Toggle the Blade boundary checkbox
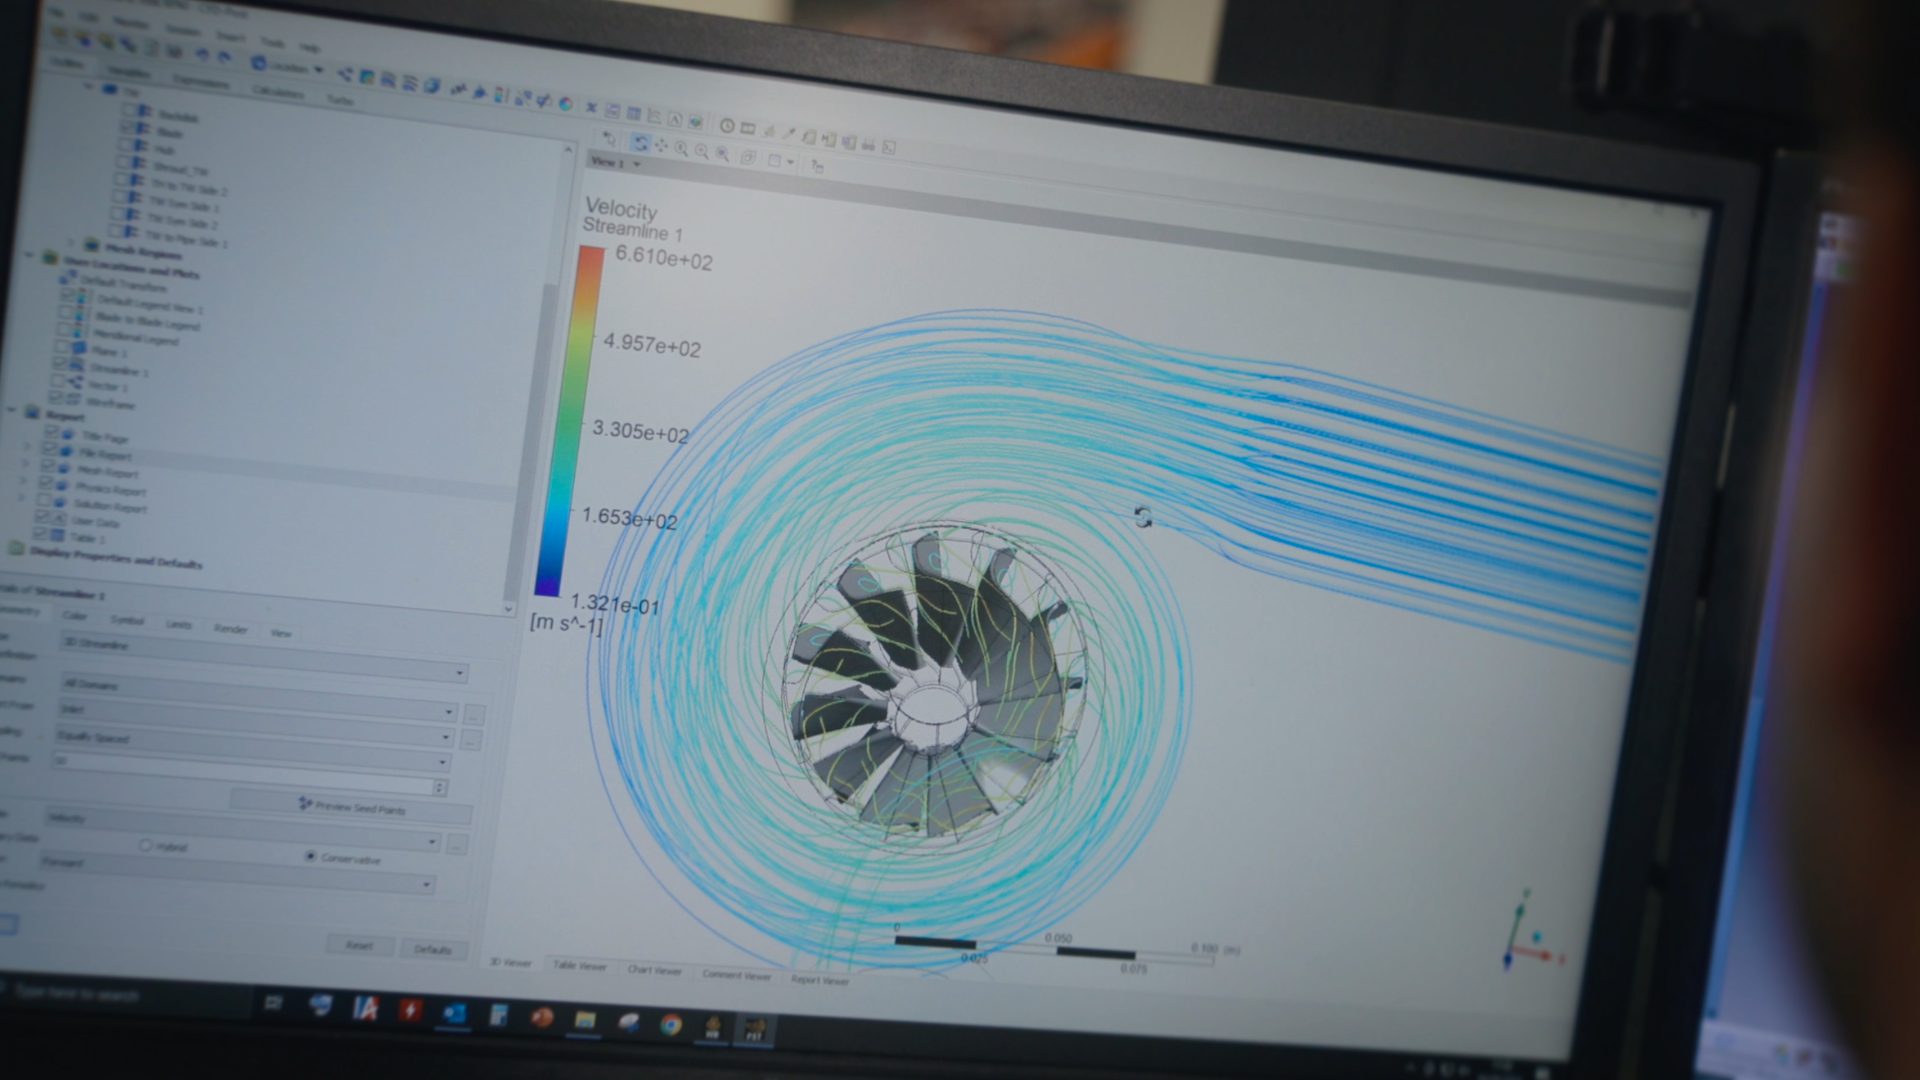This screenshot has height=1080, width=1920. (128, 128)
